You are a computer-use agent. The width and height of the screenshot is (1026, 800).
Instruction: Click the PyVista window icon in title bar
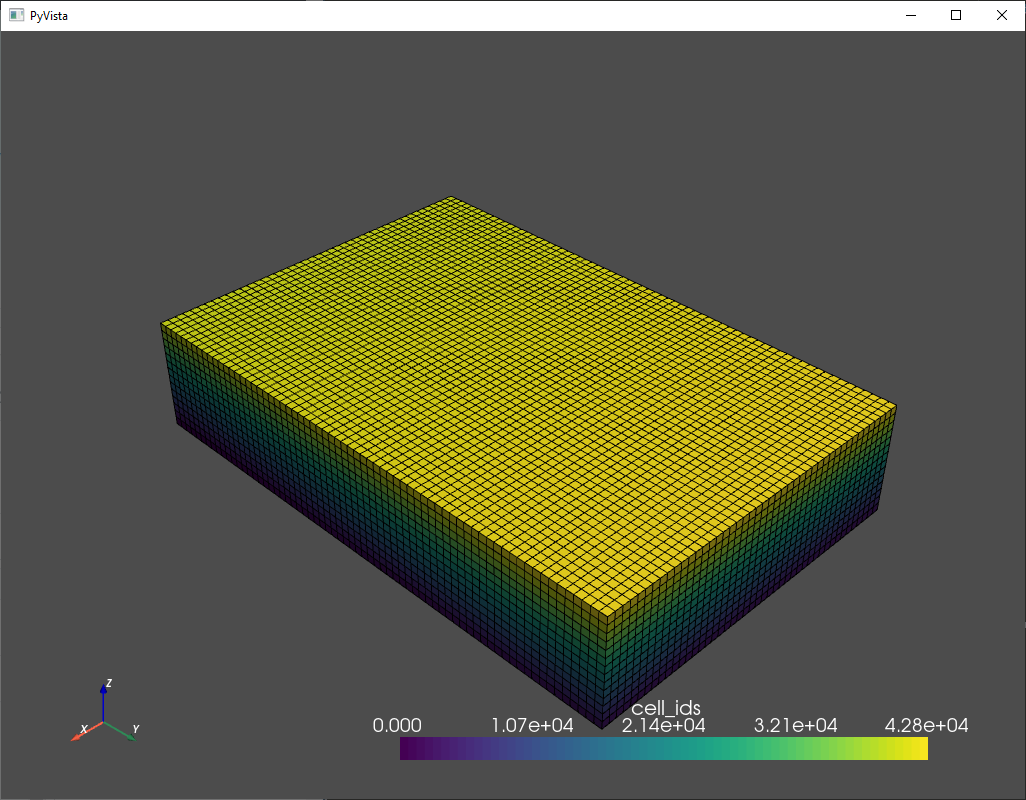(x=16, y=15)
